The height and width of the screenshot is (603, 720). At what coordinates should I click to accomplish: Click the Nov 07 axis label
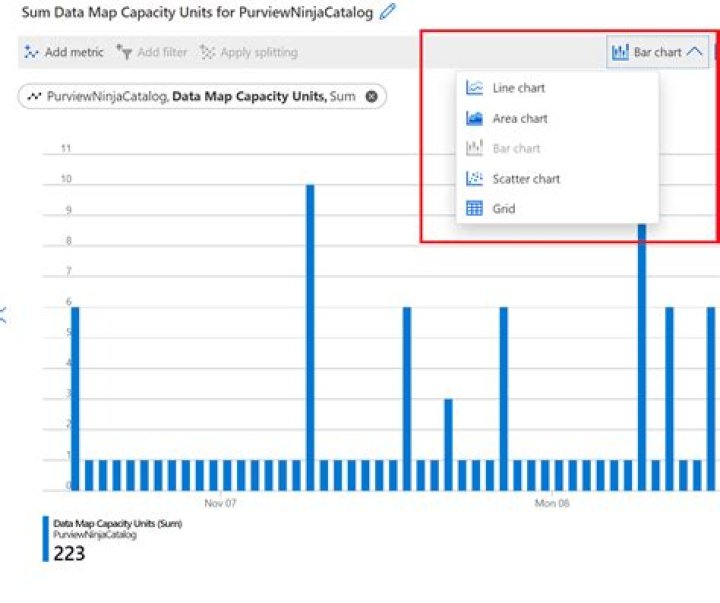(220, 503)
